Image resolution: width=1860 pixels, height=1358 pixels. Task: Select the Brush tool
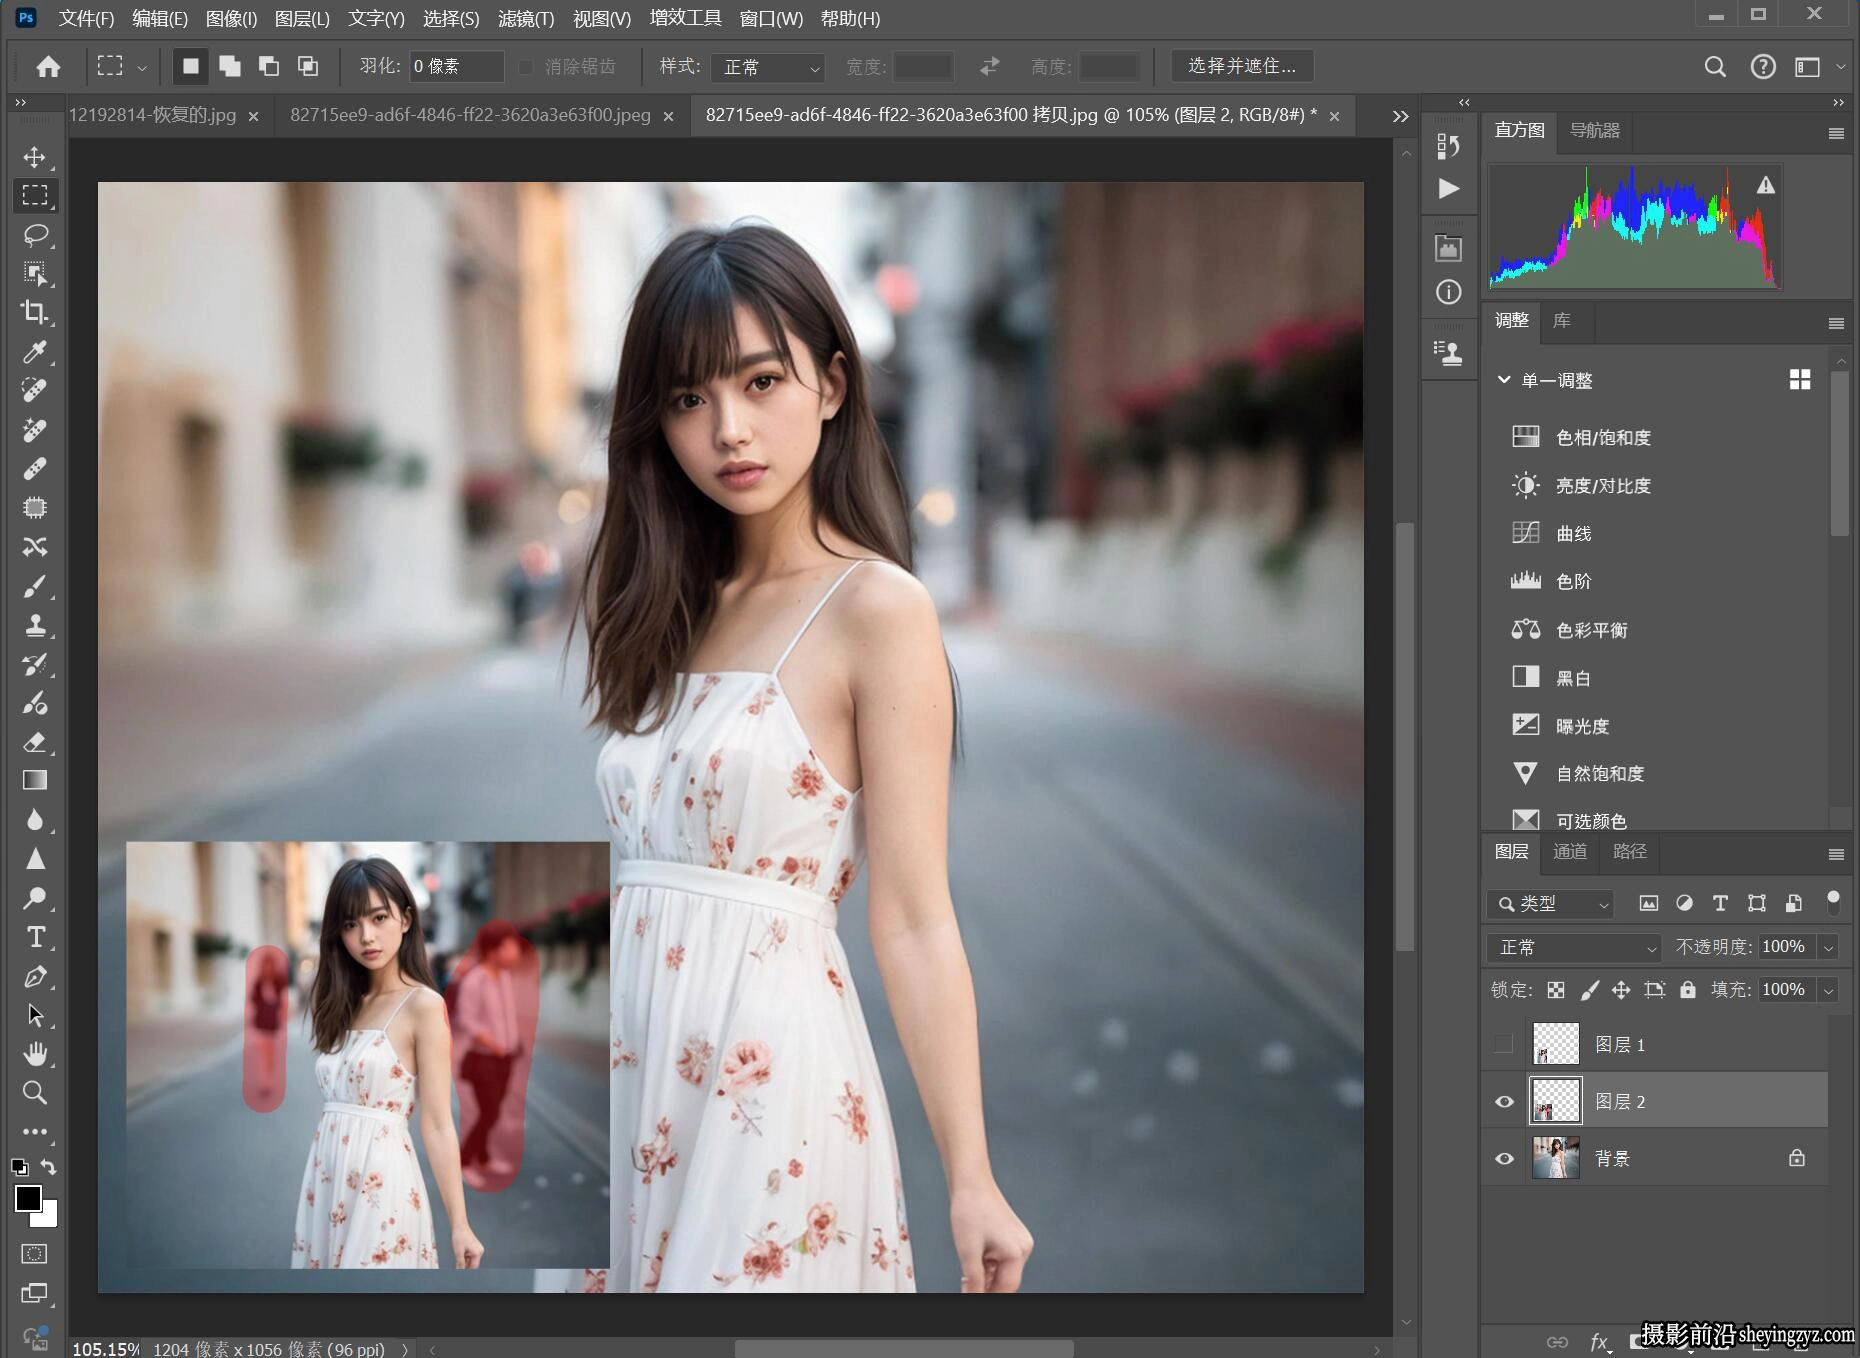(35, 586)
